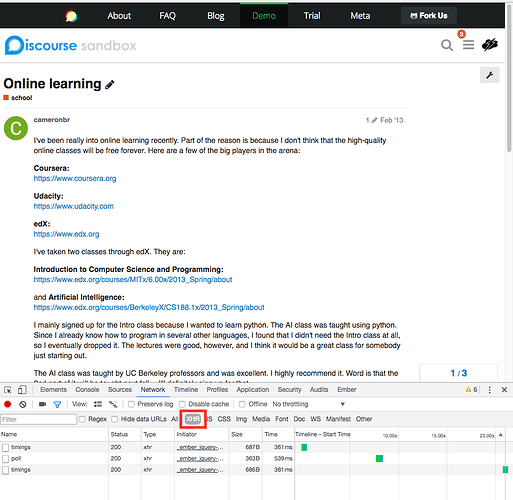Select the XHR filter type

tap(193, 419)
